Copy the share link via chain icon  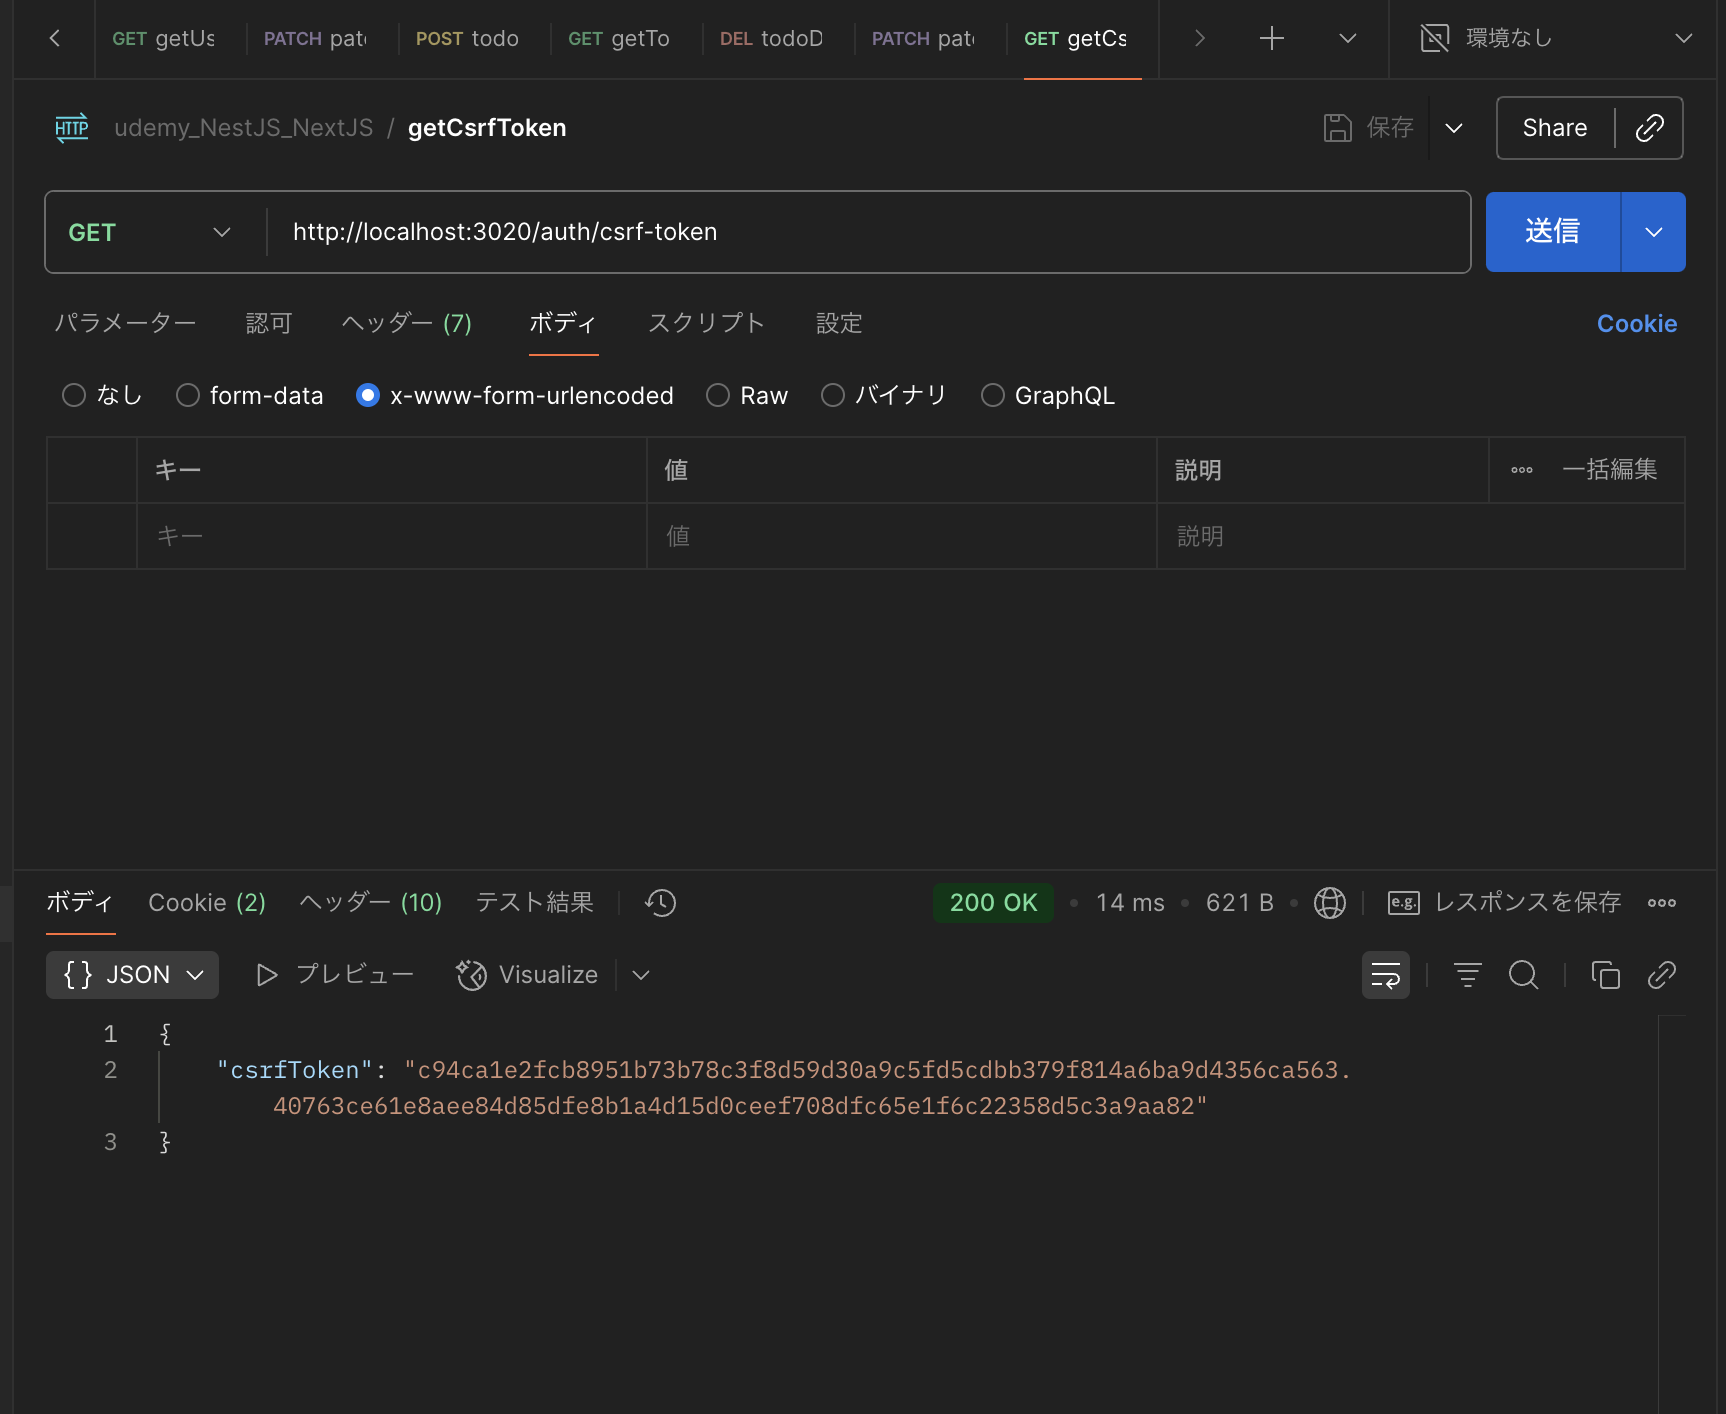pos(1649,128)
